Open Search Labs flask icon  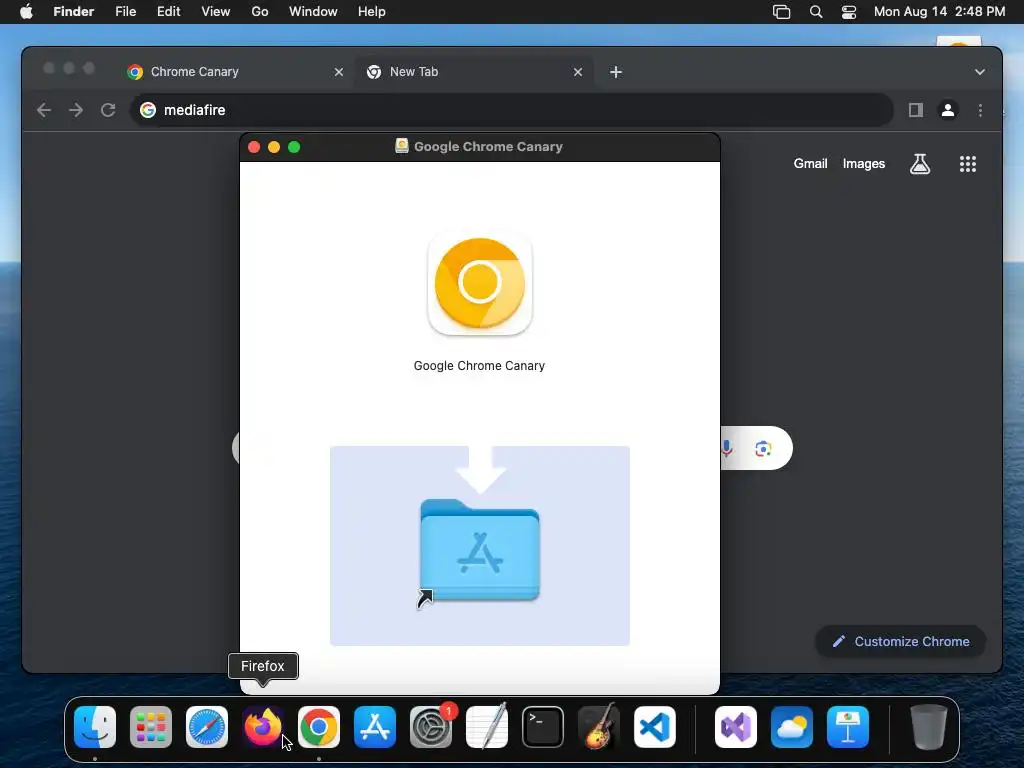click(x=920, y=164)
